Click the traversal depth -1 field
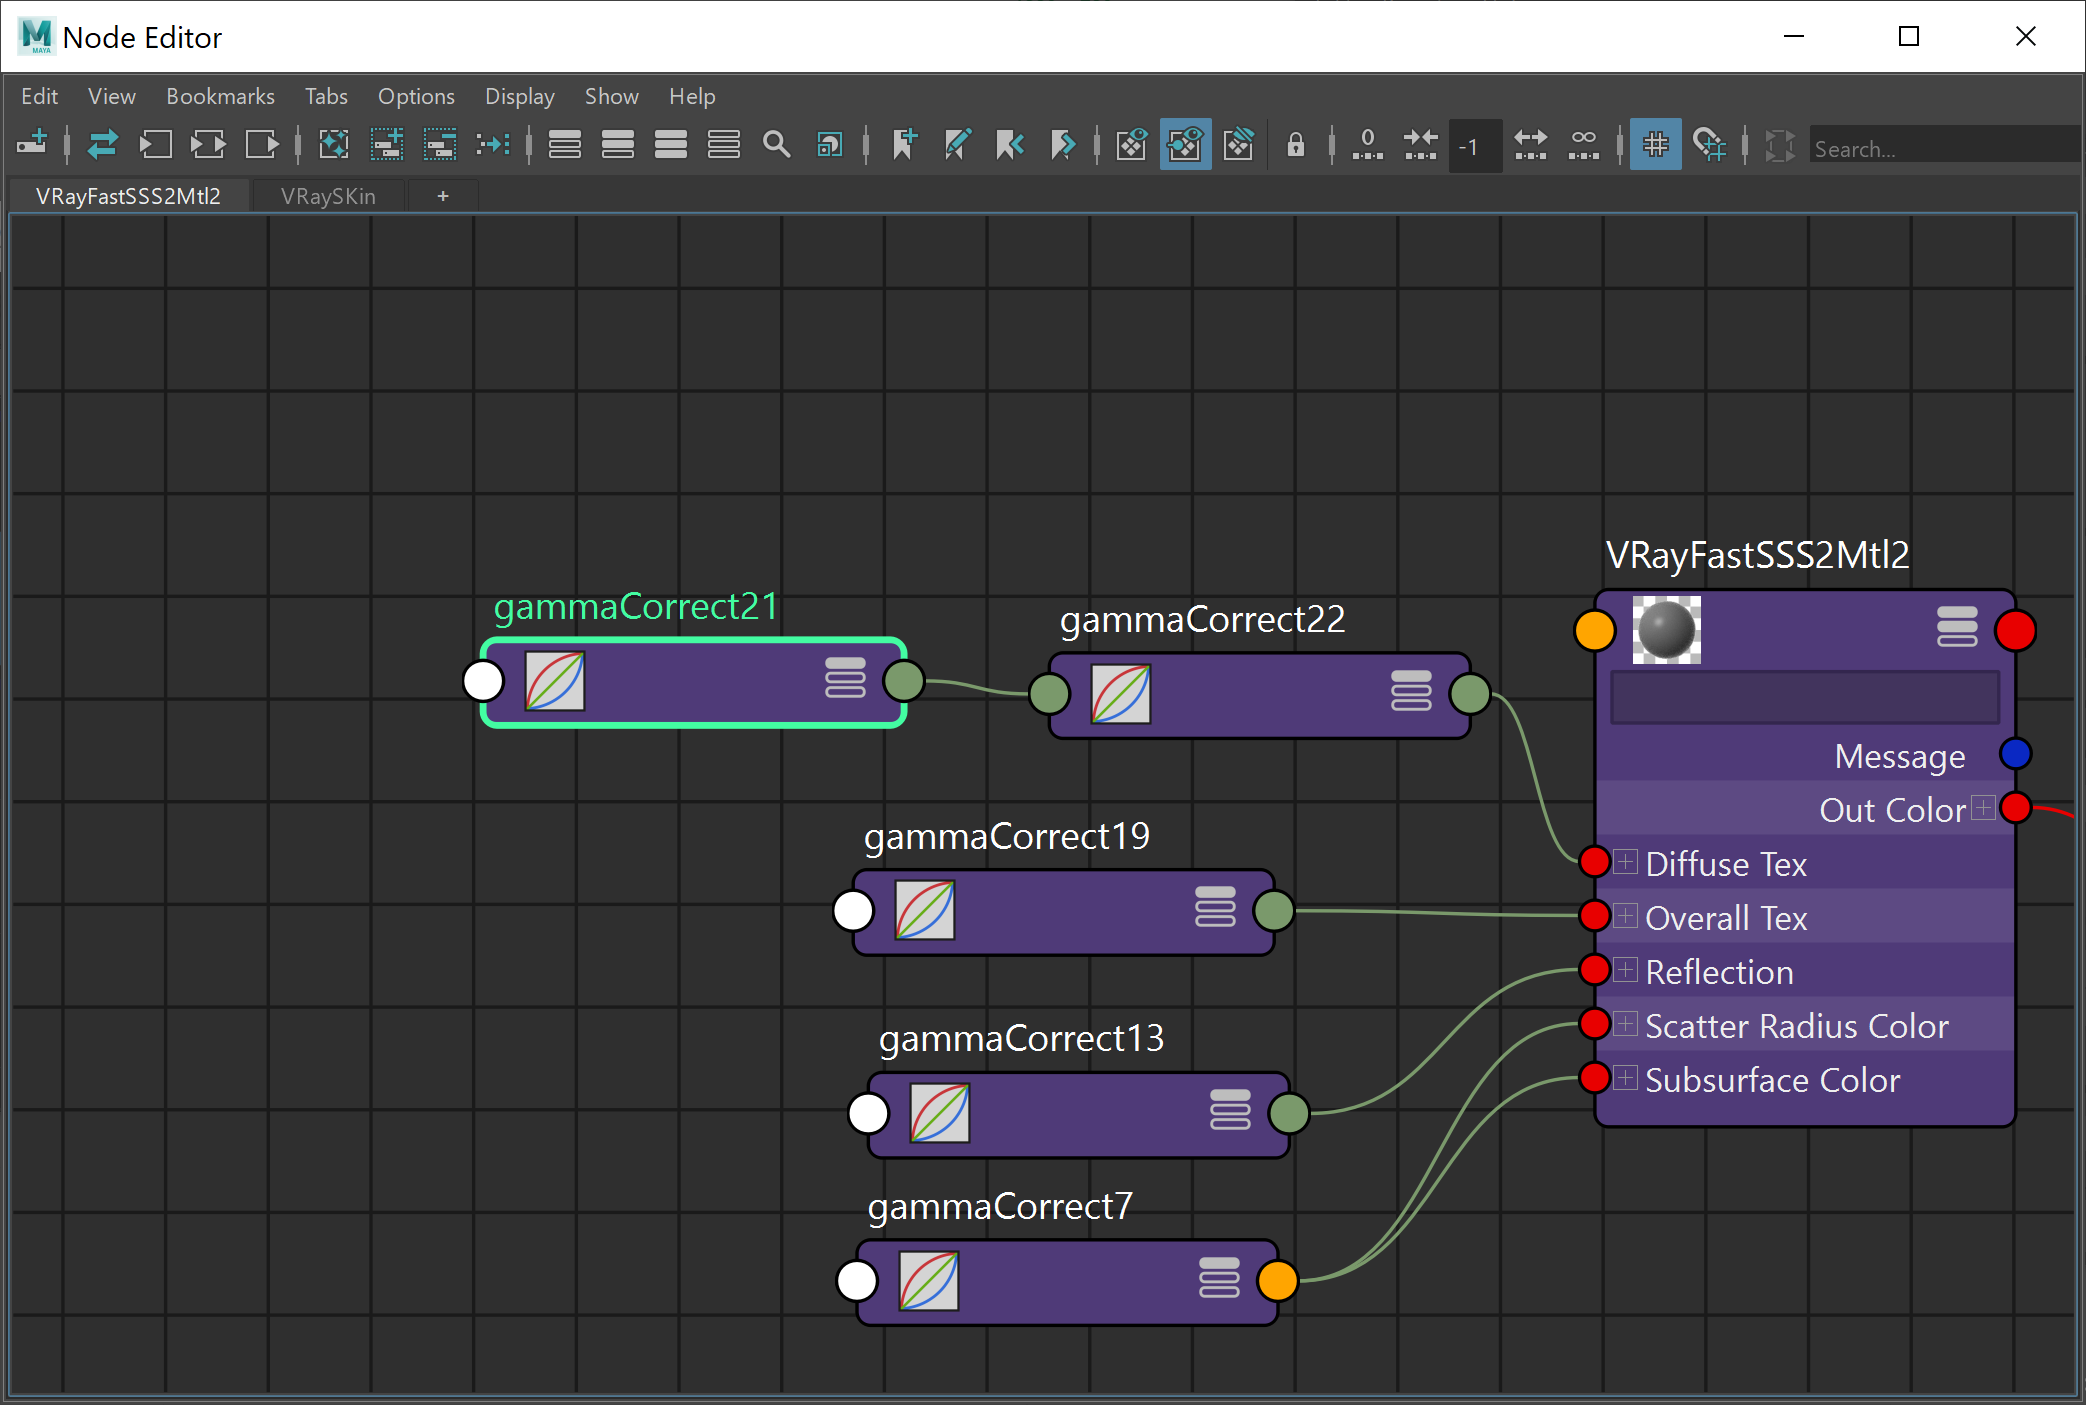The height and width of the screenshot is (1405, 2086). pos(1475,146)
